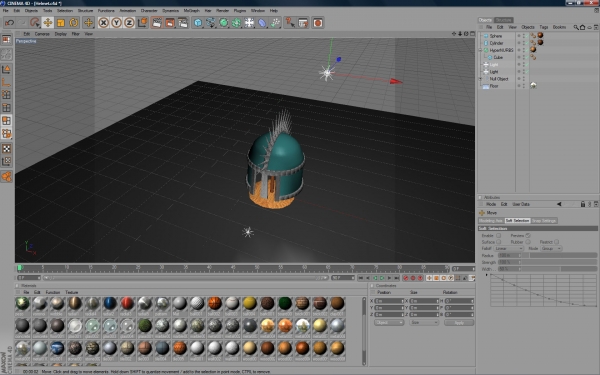
Task: Toggle the Restrict checkbox
Action: (x=556, y=242)
